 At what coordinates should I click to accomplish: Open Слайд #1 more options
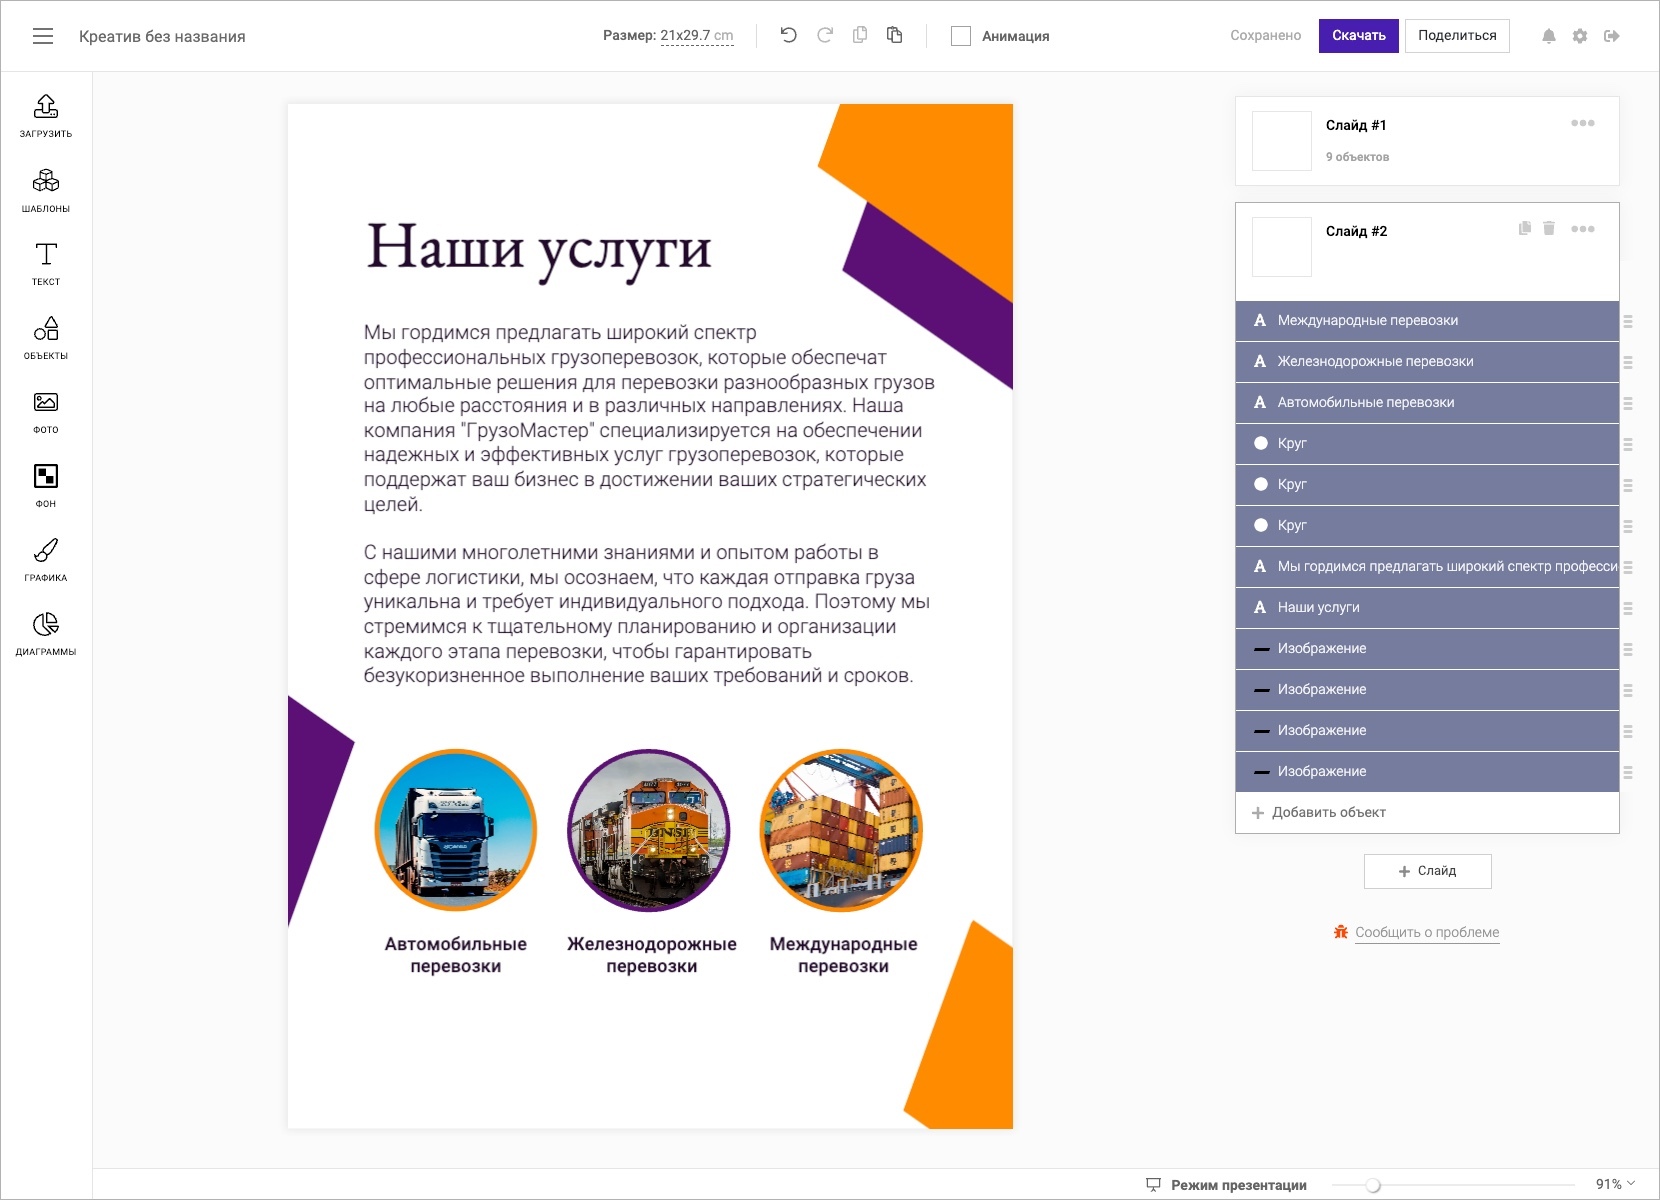tap(1583, 123)
